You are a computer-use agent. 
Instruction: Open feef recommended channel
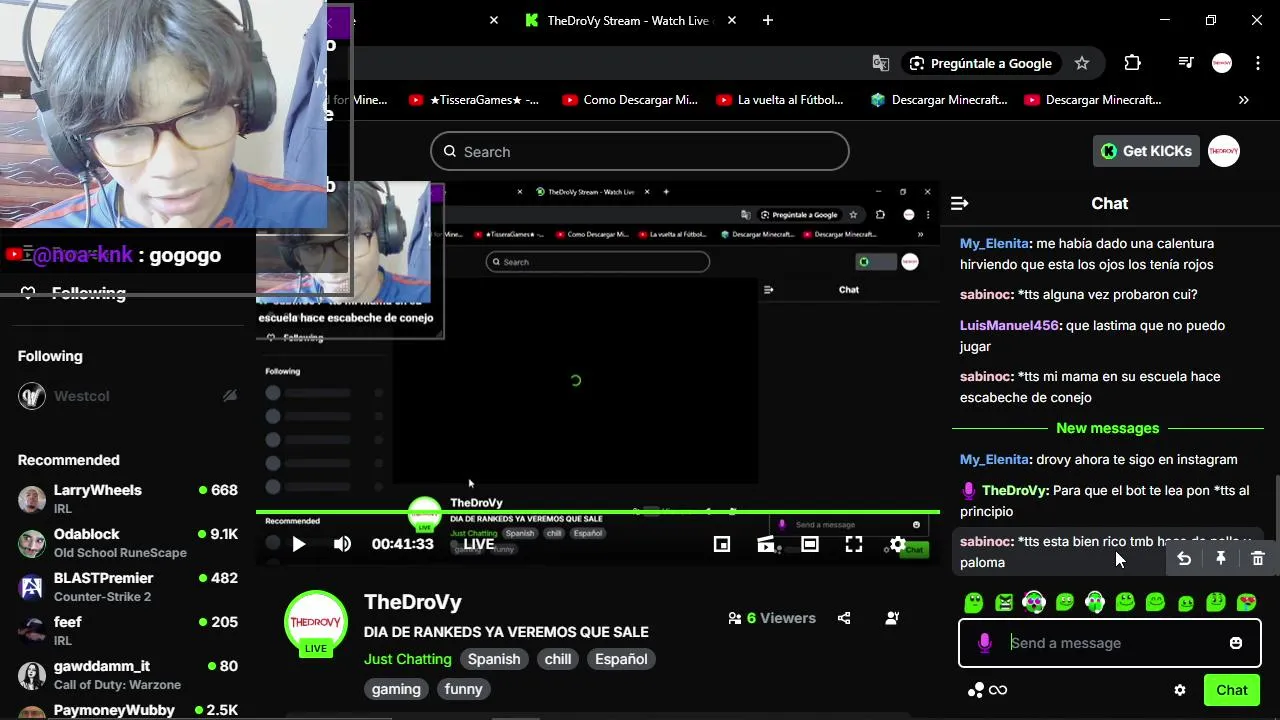point(127,630)
